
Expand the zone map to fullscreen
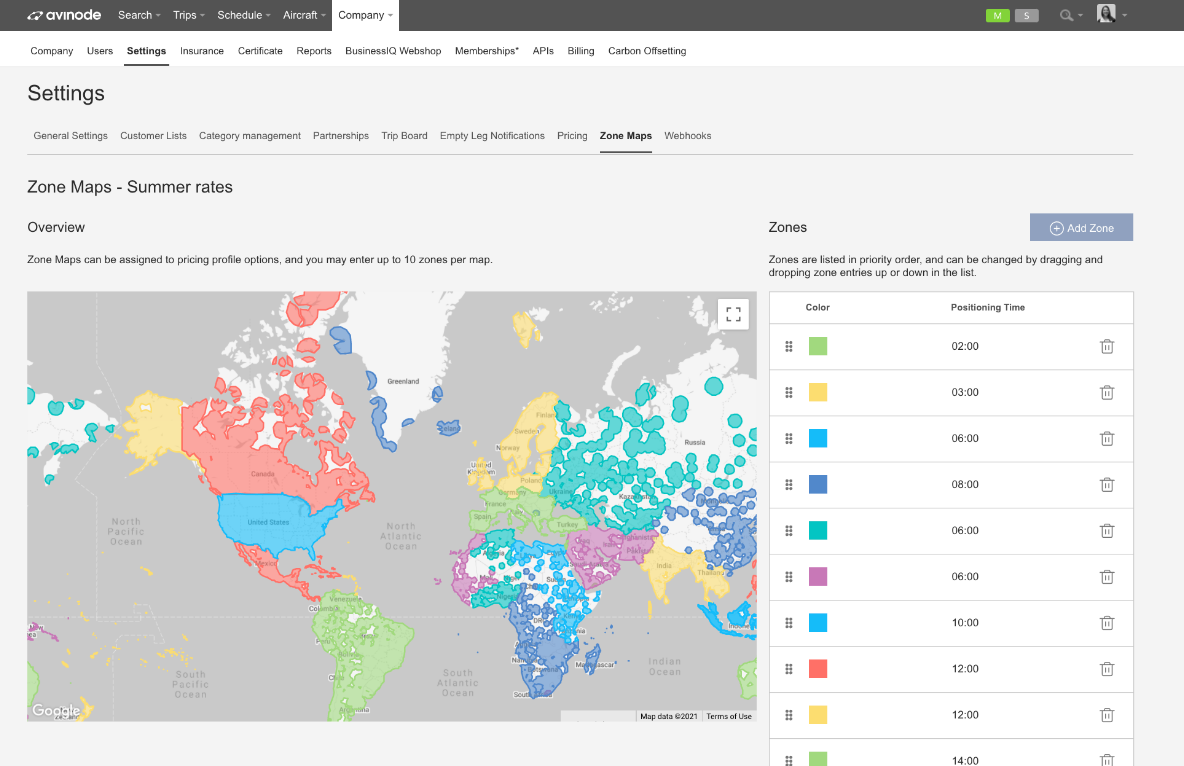click(733, 314)
